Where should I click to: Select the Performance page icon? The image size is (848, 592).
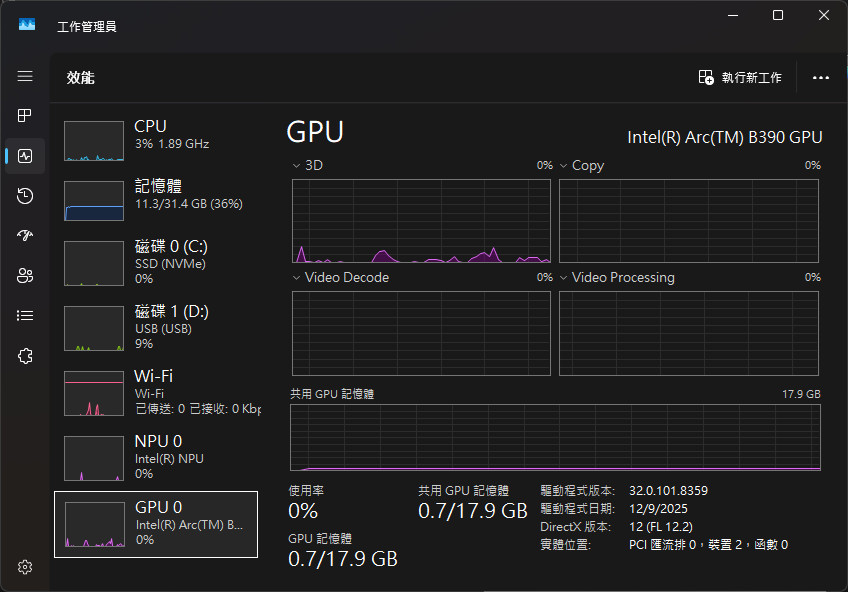tap(25, 156)
